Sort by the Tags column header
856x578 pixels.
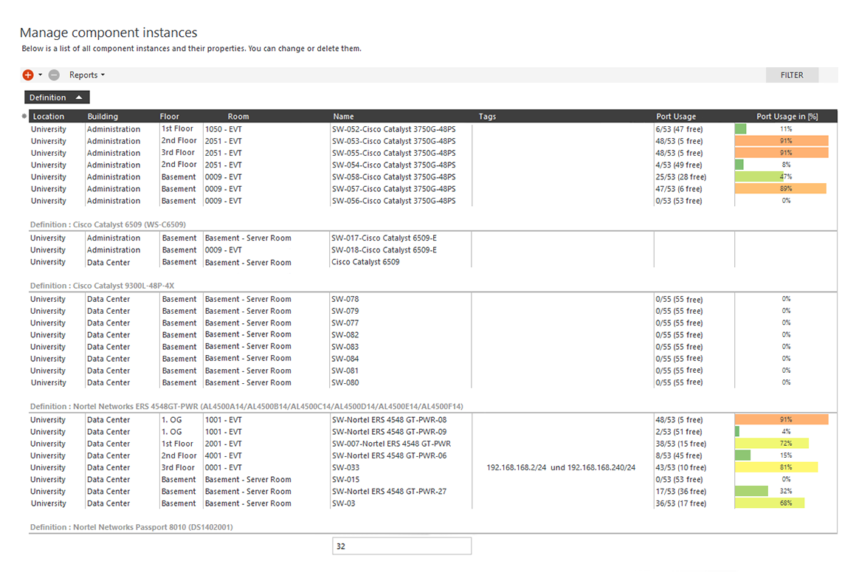[x=487, y=116]
